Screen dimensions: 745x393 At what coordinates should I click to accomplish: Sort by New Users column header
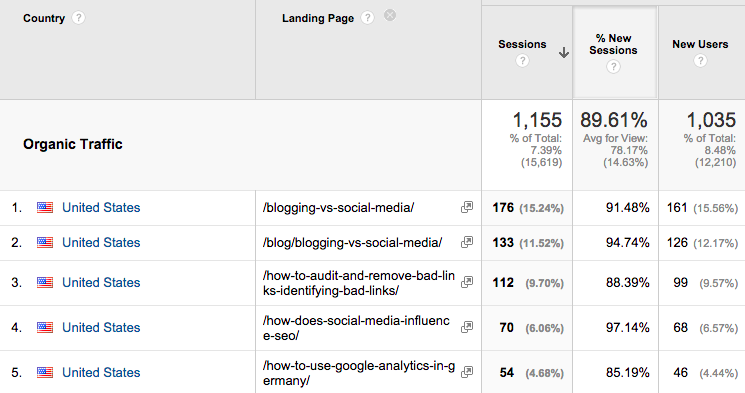tap(700, 44)
